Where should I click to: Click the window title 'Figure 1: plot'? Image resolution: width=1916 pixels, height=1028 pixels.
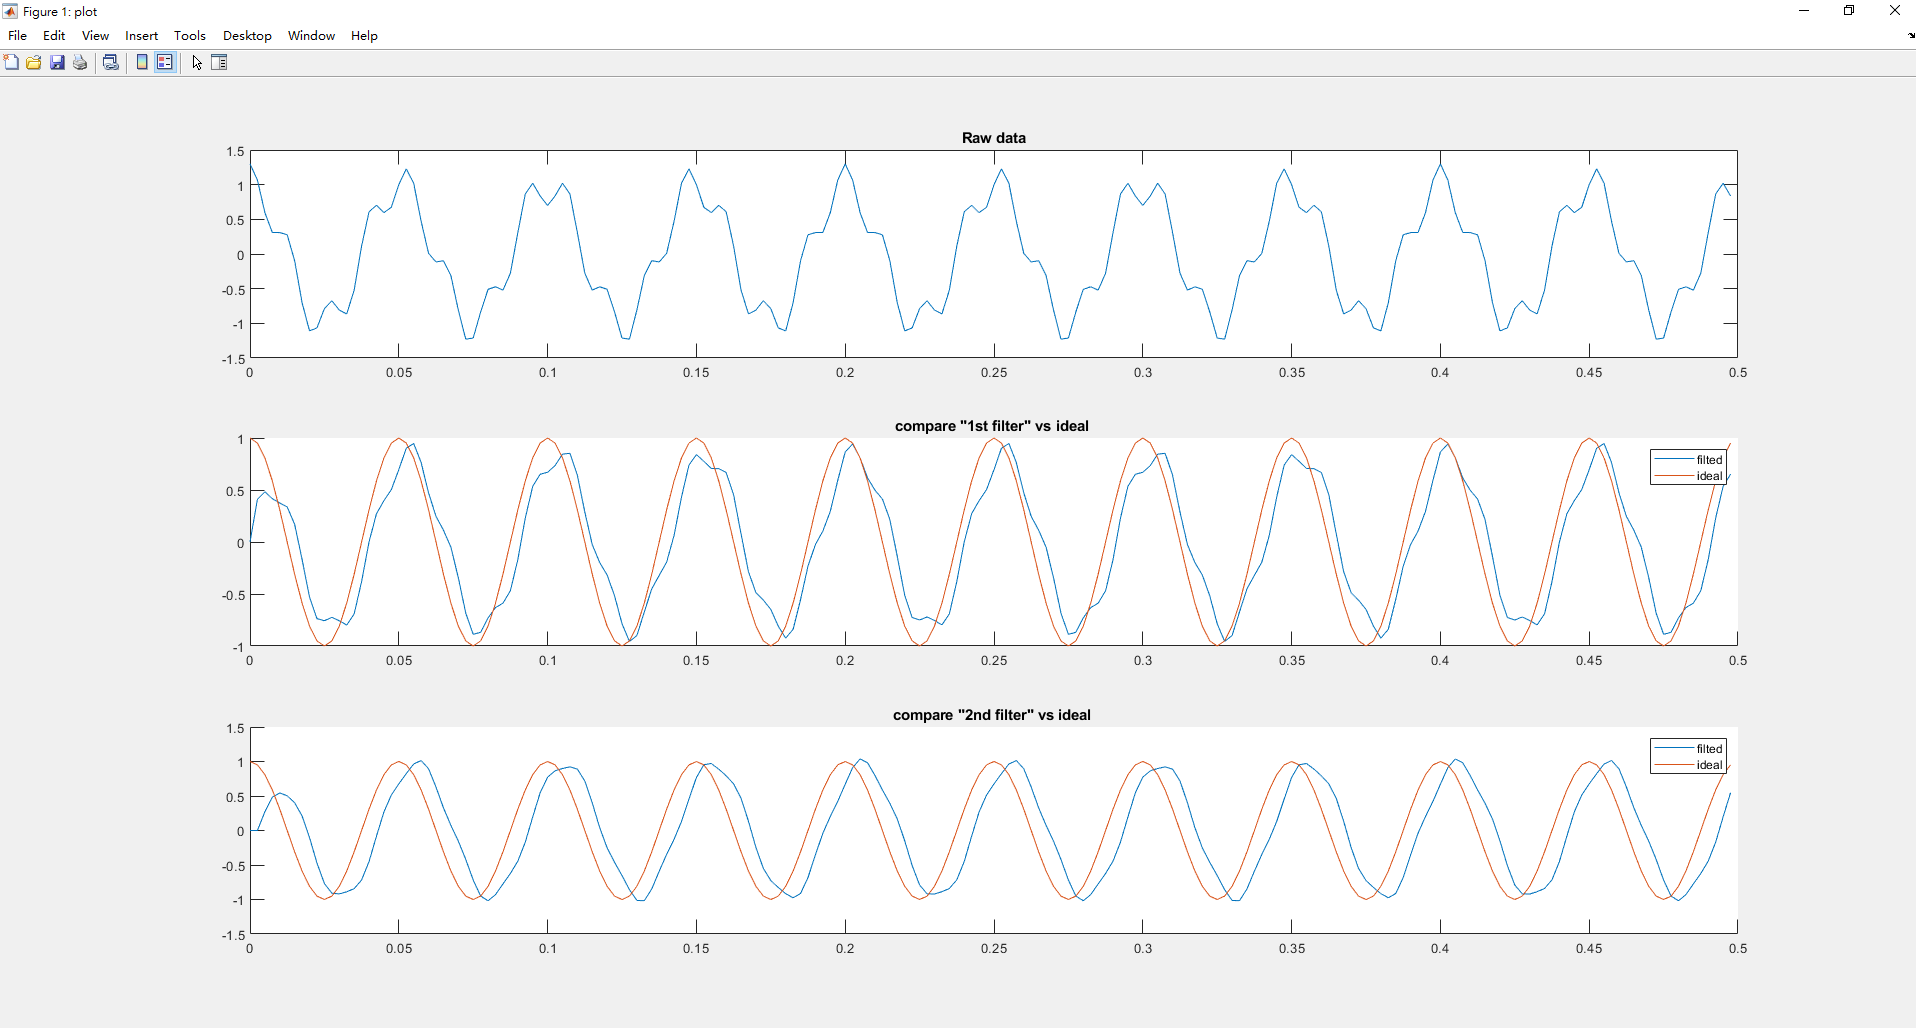point(60,12)
